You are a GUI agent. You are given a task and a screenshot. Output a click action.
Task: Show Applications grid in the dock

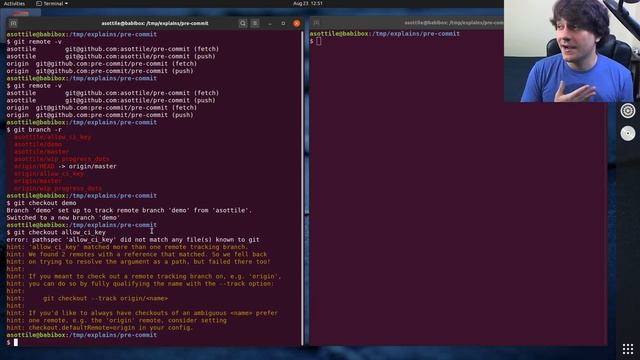pyautogui.click(x=628, y=349)
